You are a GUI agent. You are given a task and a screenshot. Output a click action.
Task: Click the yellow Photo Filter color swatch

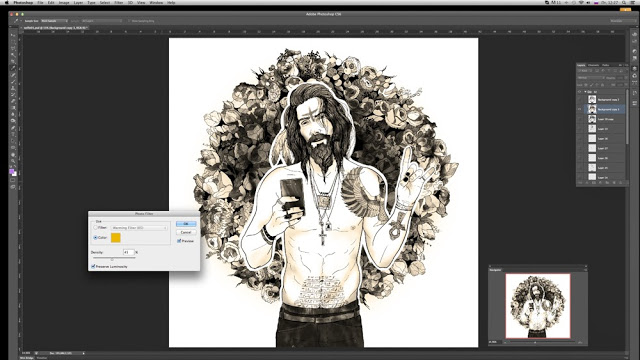pos(116,238)
